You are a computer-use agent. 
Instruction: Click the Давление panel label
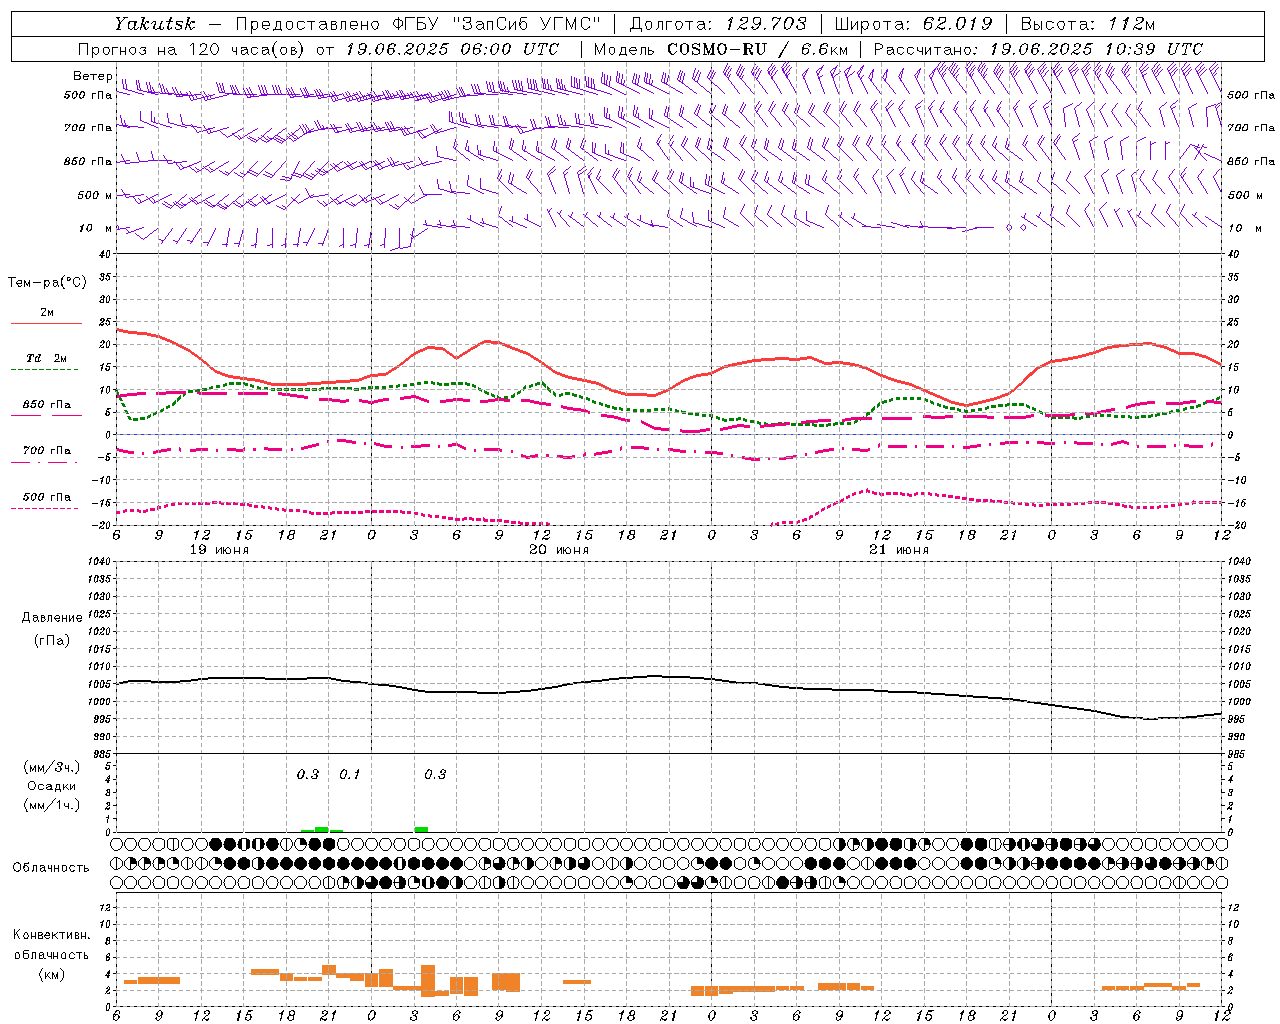52,618
